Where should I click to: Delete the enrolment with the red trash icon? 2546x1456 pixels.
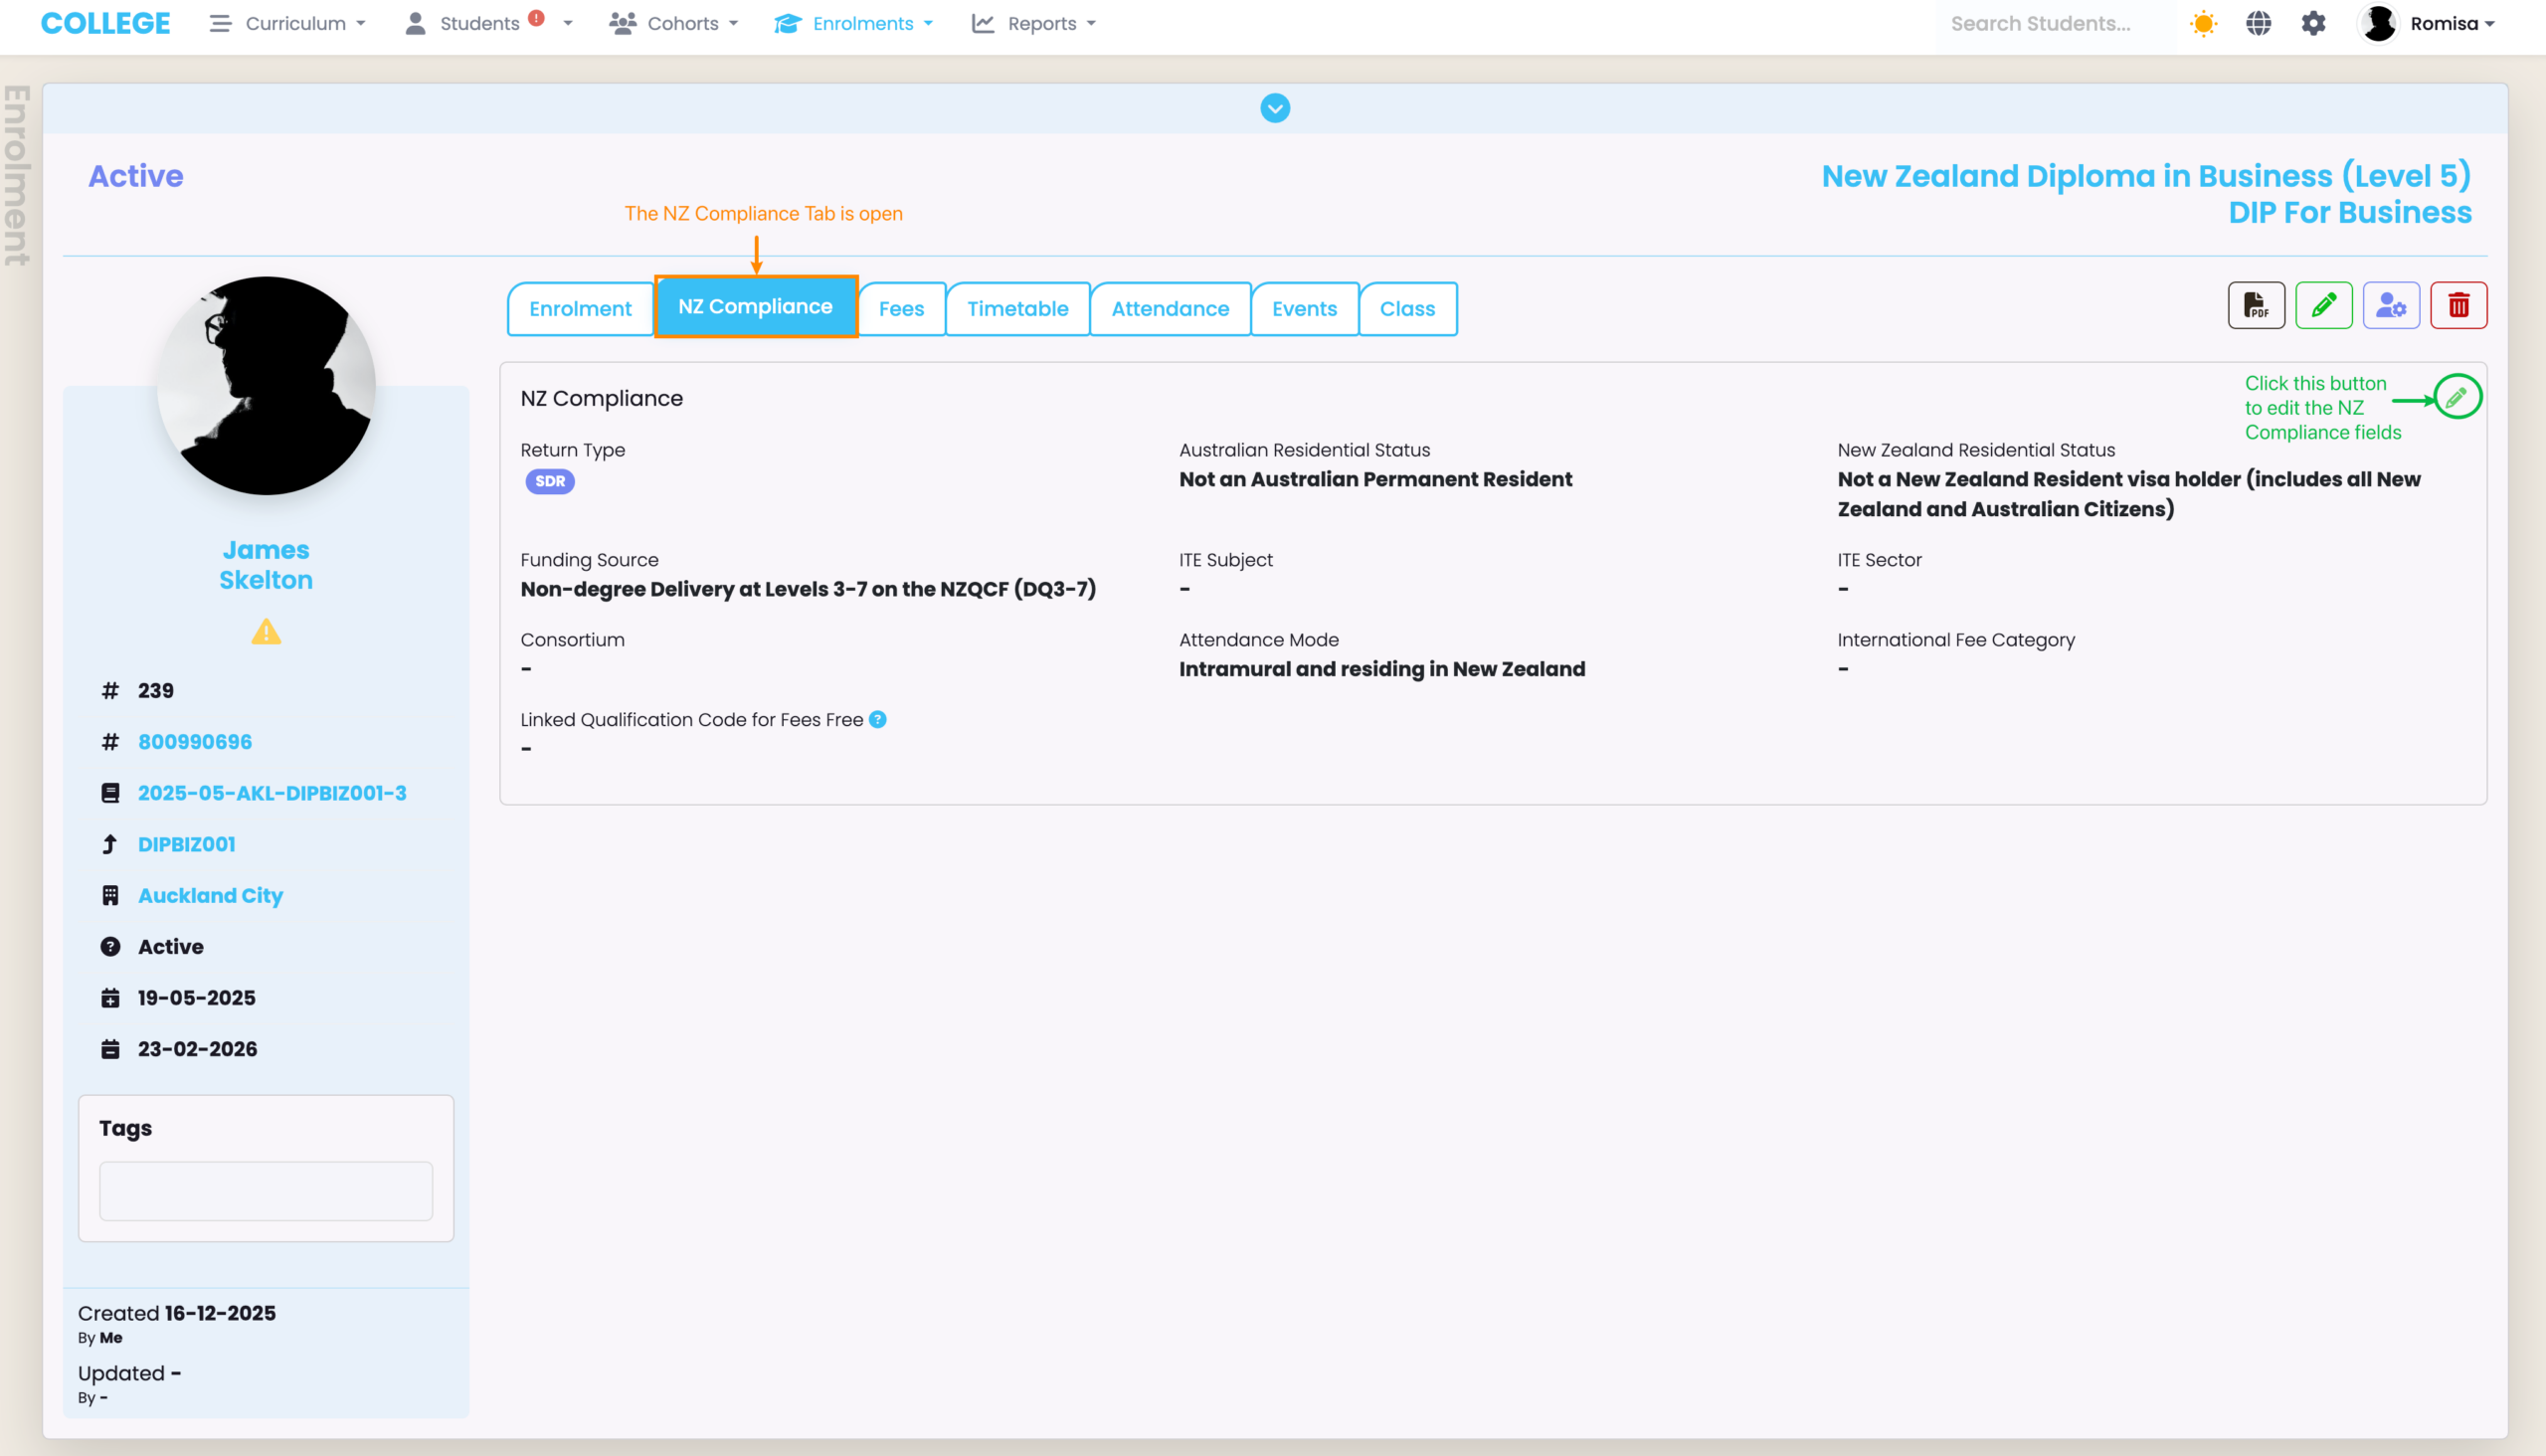(x=2458, y=306)
